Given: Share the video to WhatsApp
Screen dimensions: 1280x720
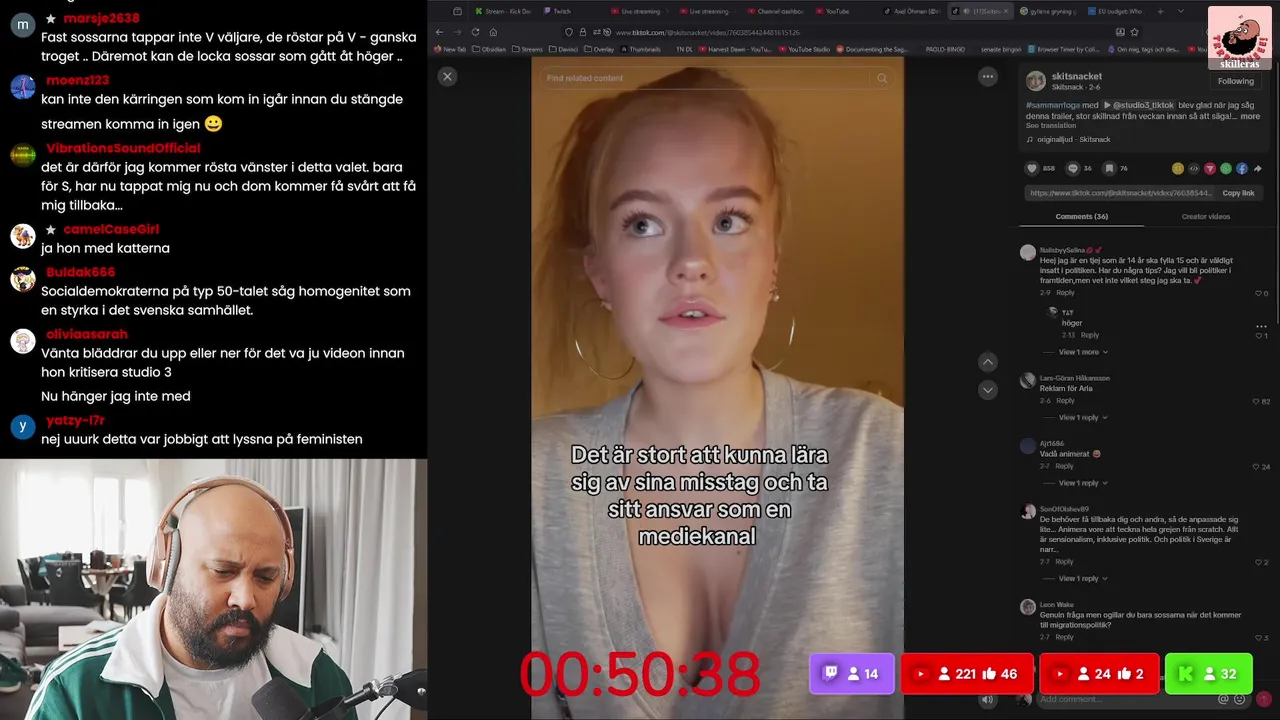Looking at the screenshot, I should pos(1226,168).
